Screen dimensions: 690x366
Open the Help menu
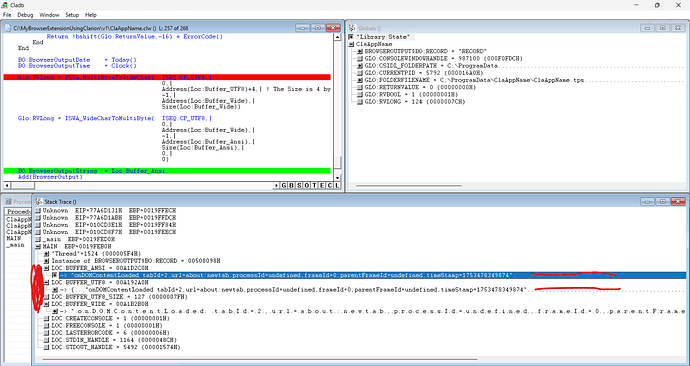[x=91, y=15]
